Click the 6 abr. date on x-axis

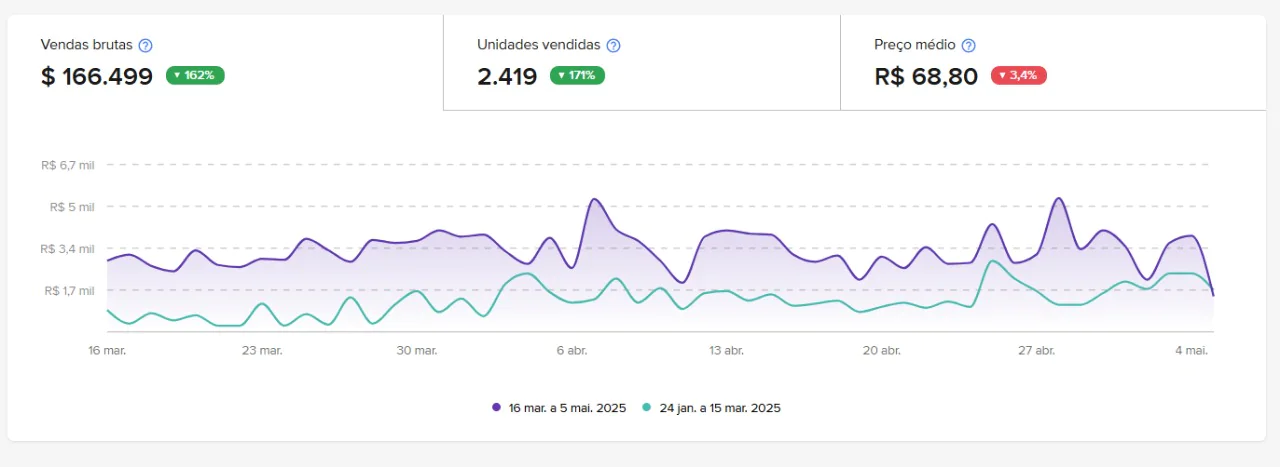tap(571, 351)
